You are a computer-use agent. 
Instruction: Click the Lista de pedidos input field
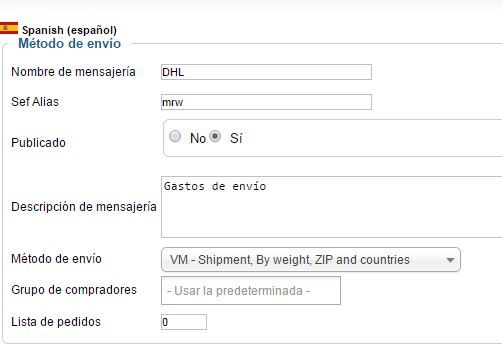184,322
